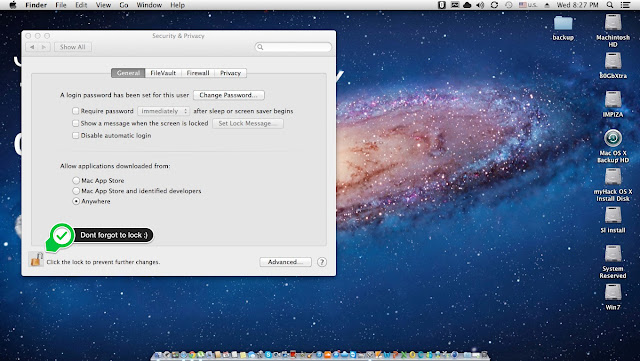Open the Go menu
The width and height of the screenshot is (640, 361).
point(124,5)
